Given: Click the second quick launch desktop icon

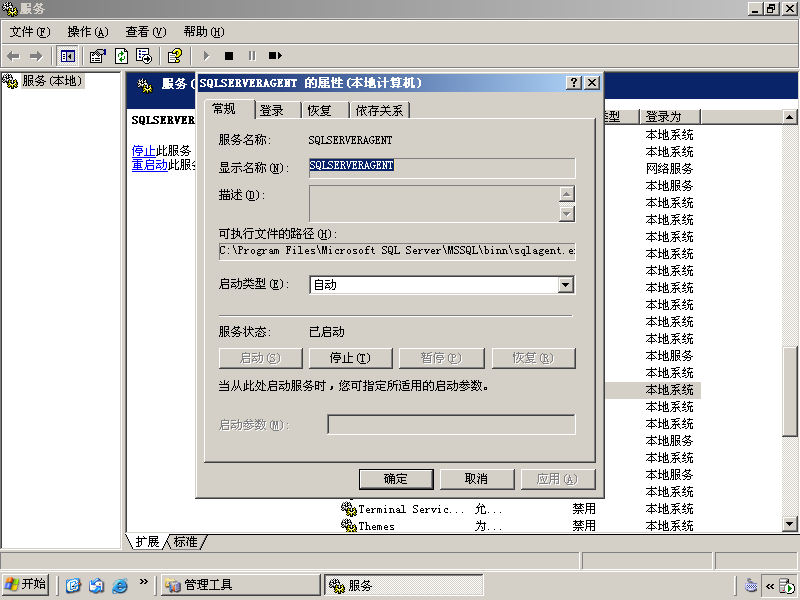Looking at the screenshot, I should [x=96, y=585].
